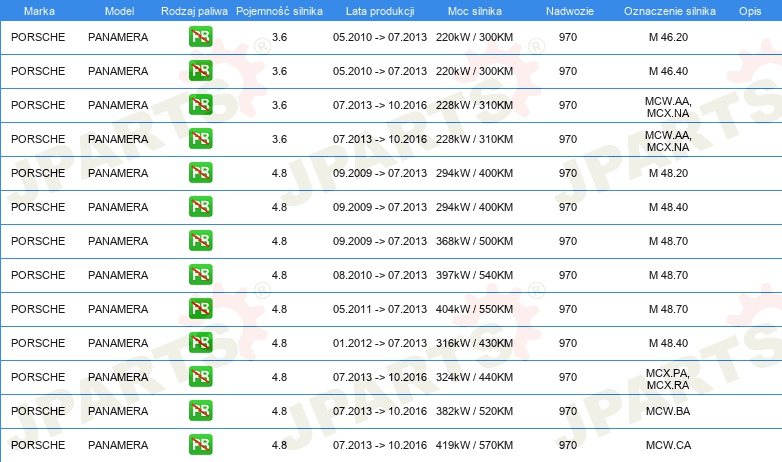Select PANAMERA in the MCW.BA row
The image size is (782, 462).
(118, 411)
